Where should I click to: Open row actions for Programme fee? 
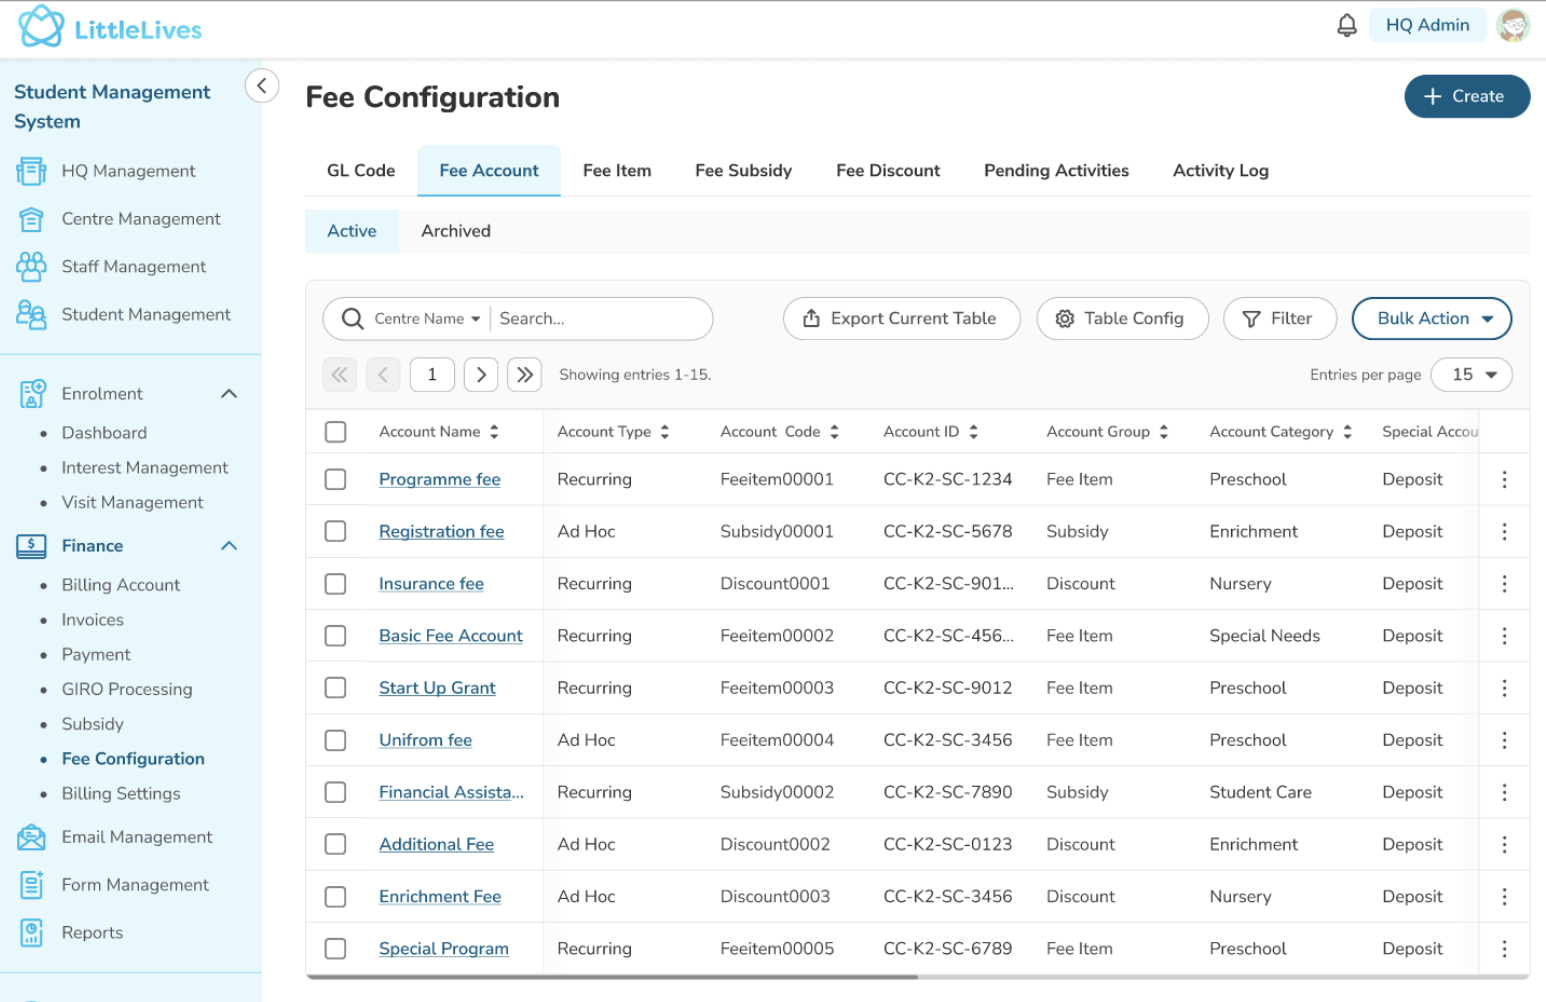(1504, 480)
